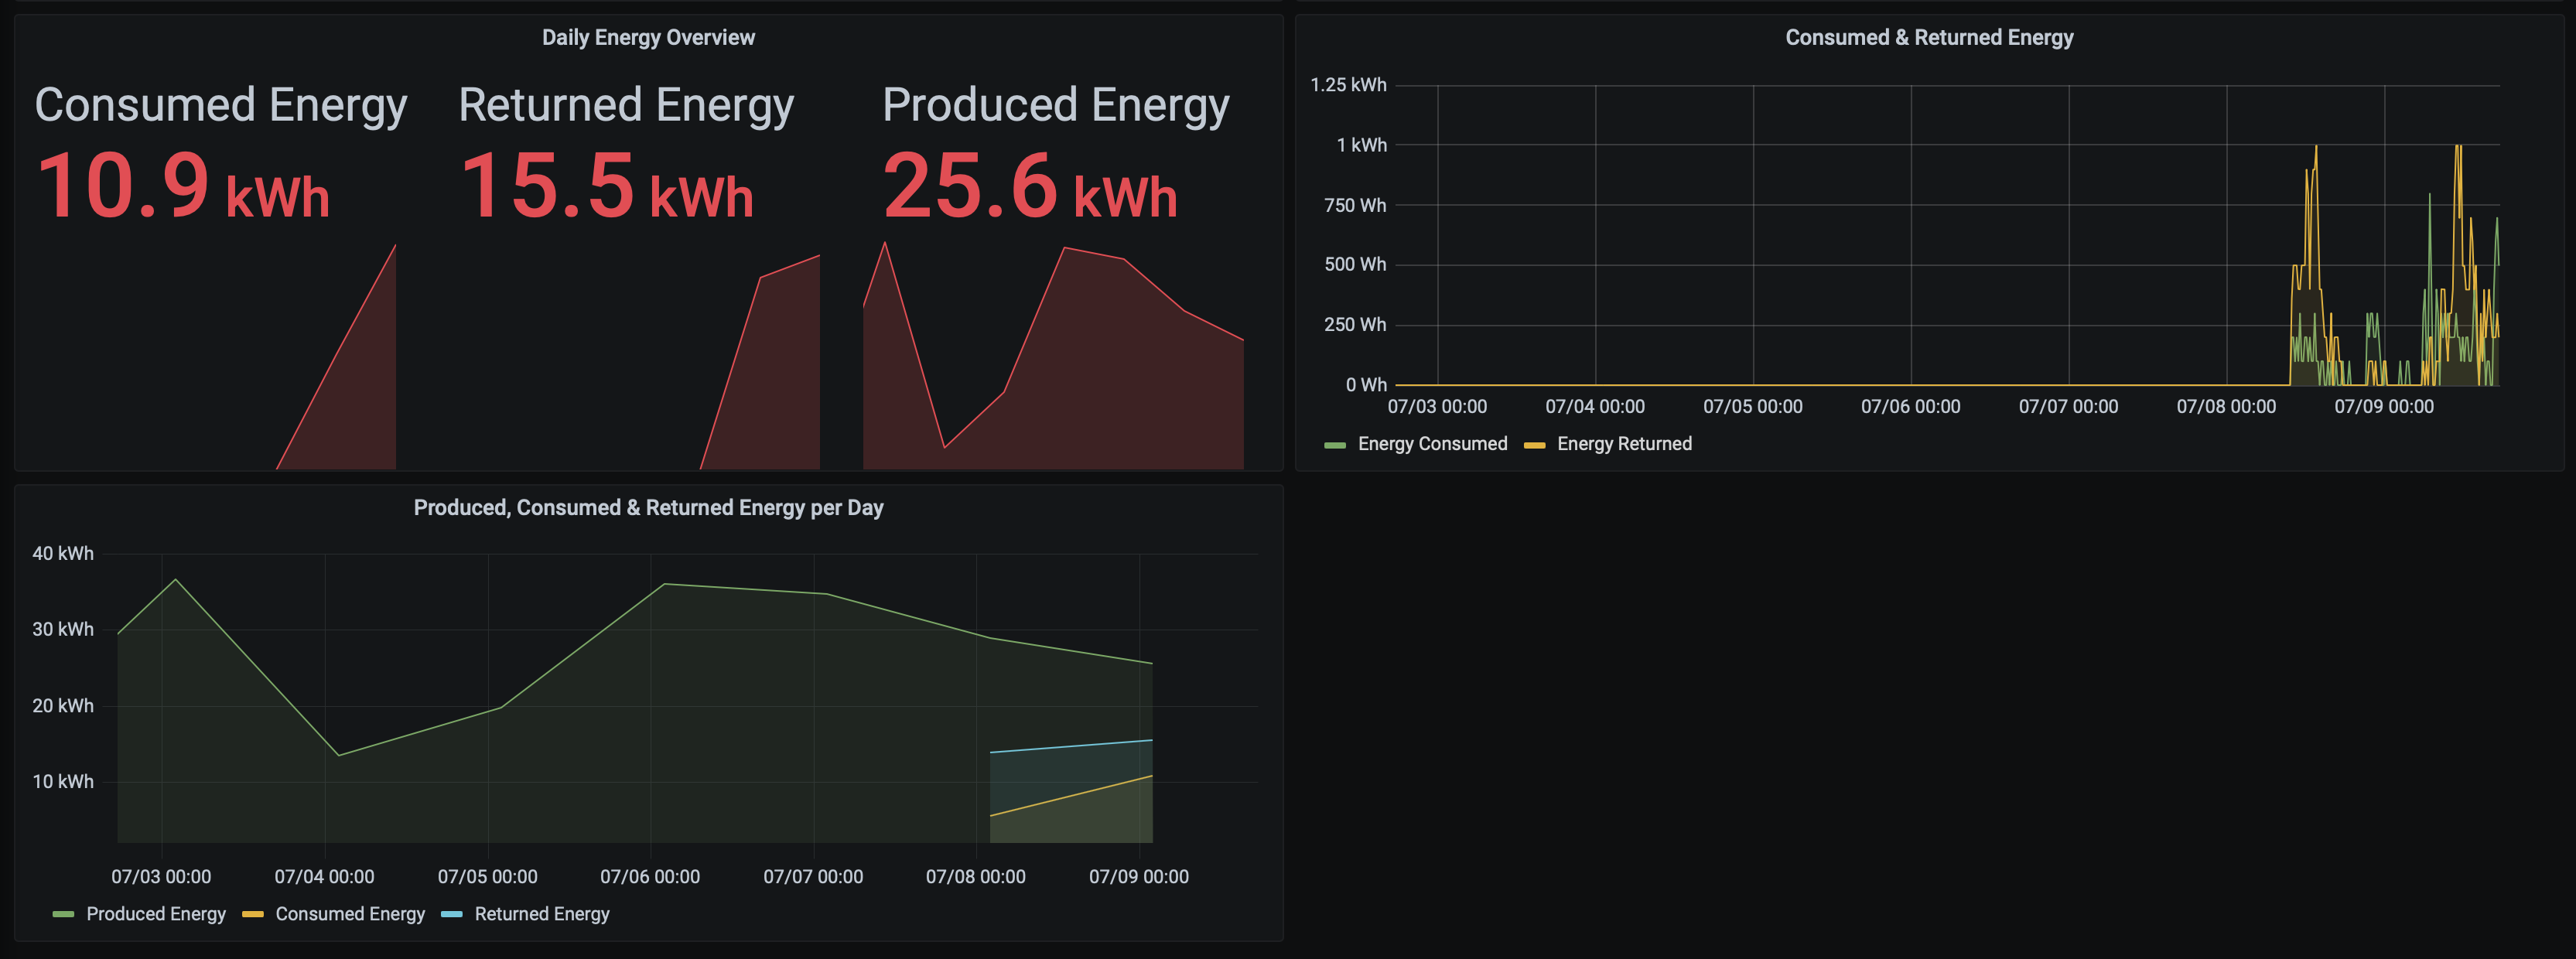This screenshot has width=2576, height=959.
Task: Click the yellow Consumed Energy legend color swatch
Action: (252, 915)
